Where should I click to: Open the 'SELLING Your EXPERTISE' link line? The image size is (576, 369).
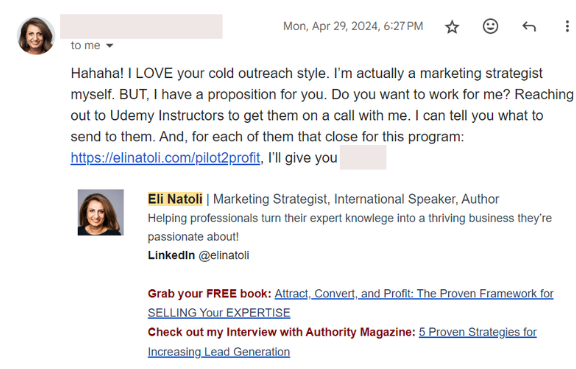pos(219,313)
